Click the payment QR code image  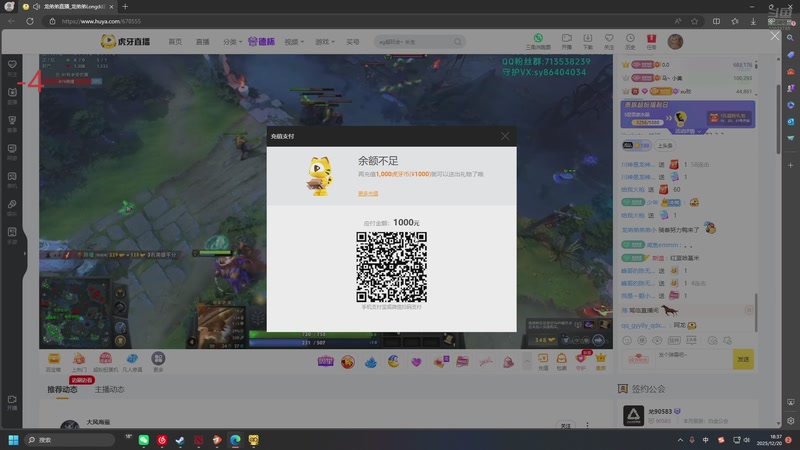pyautogui.click(x=391, y=267)
